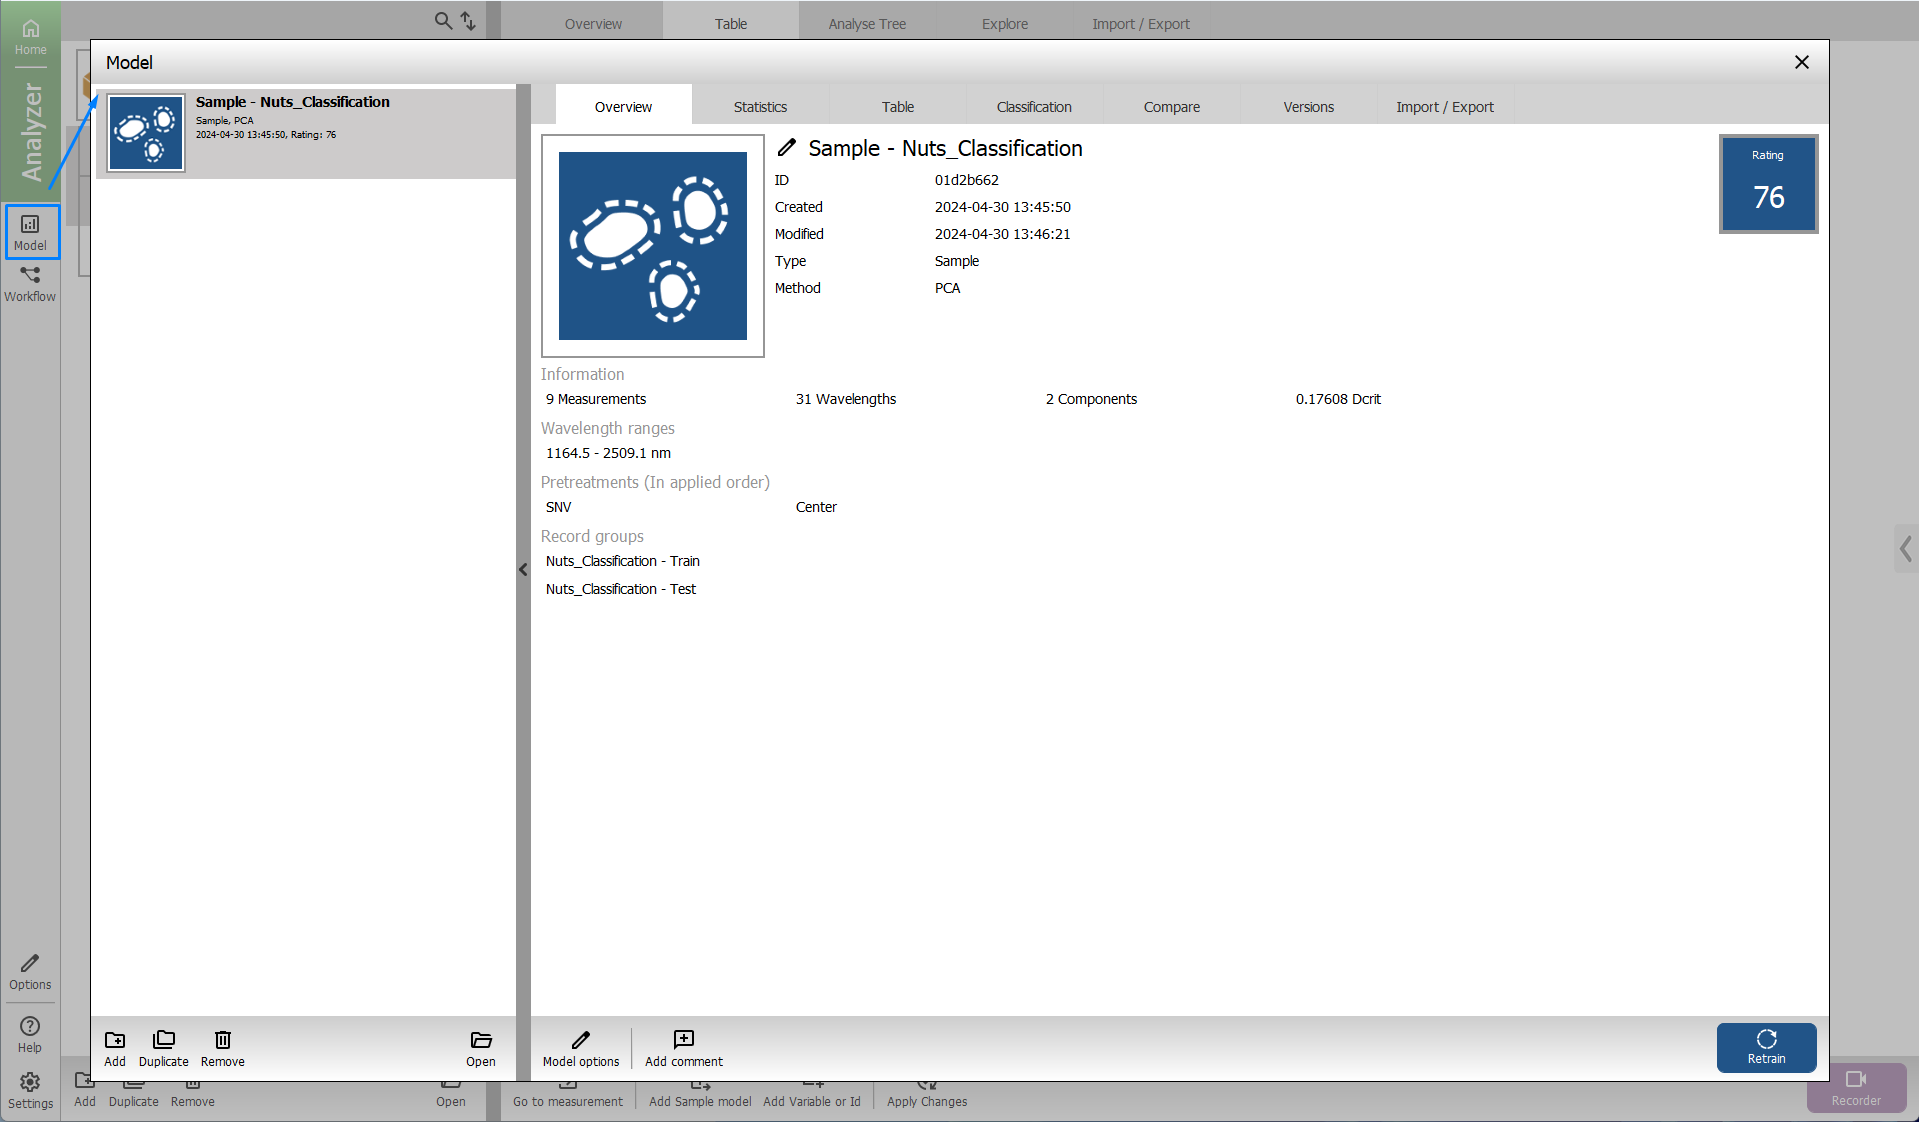The height and width of the screenshot is (1122, 1919).
Task: Click the large model thumbnail image
Action: tap(652, 246)
